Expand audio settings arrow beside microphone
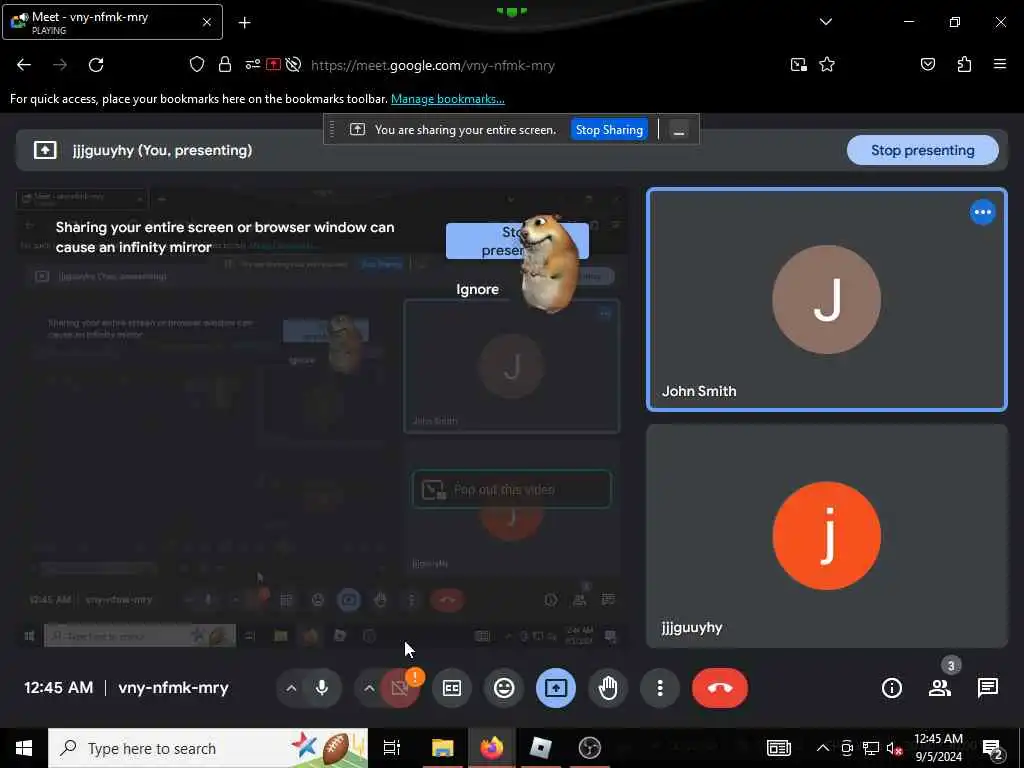The width and height of the screenshot is (1024, 768). [x=291, y=688]
